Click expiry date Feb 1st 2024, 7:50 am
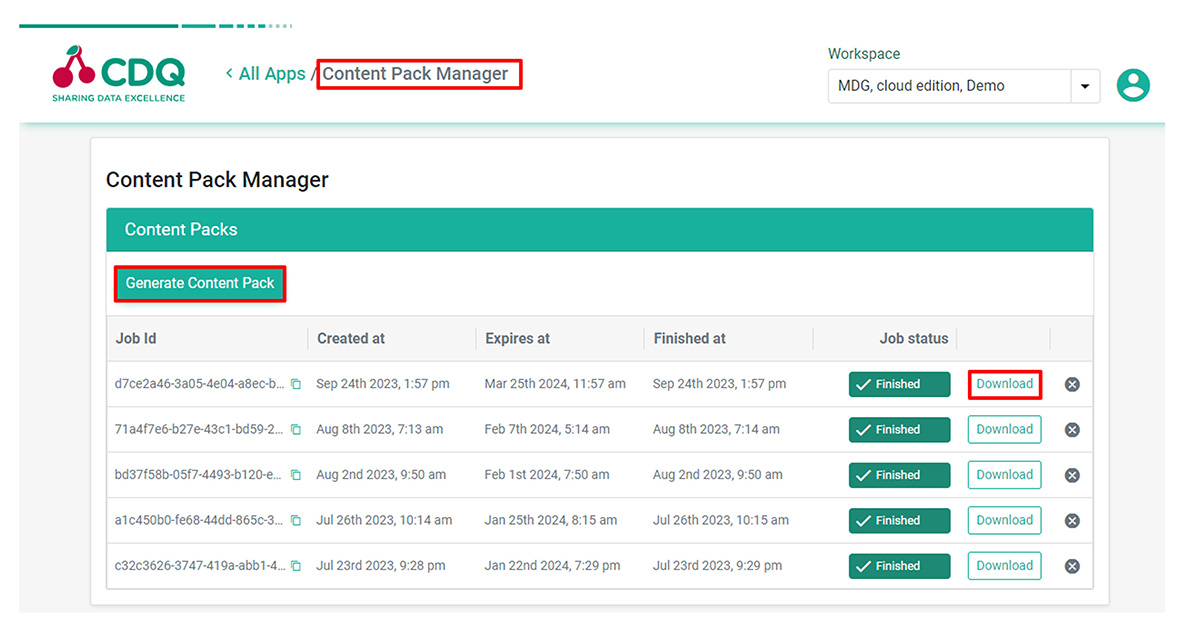Screen dimensions: 1200x637 click(x=547, y=475)
